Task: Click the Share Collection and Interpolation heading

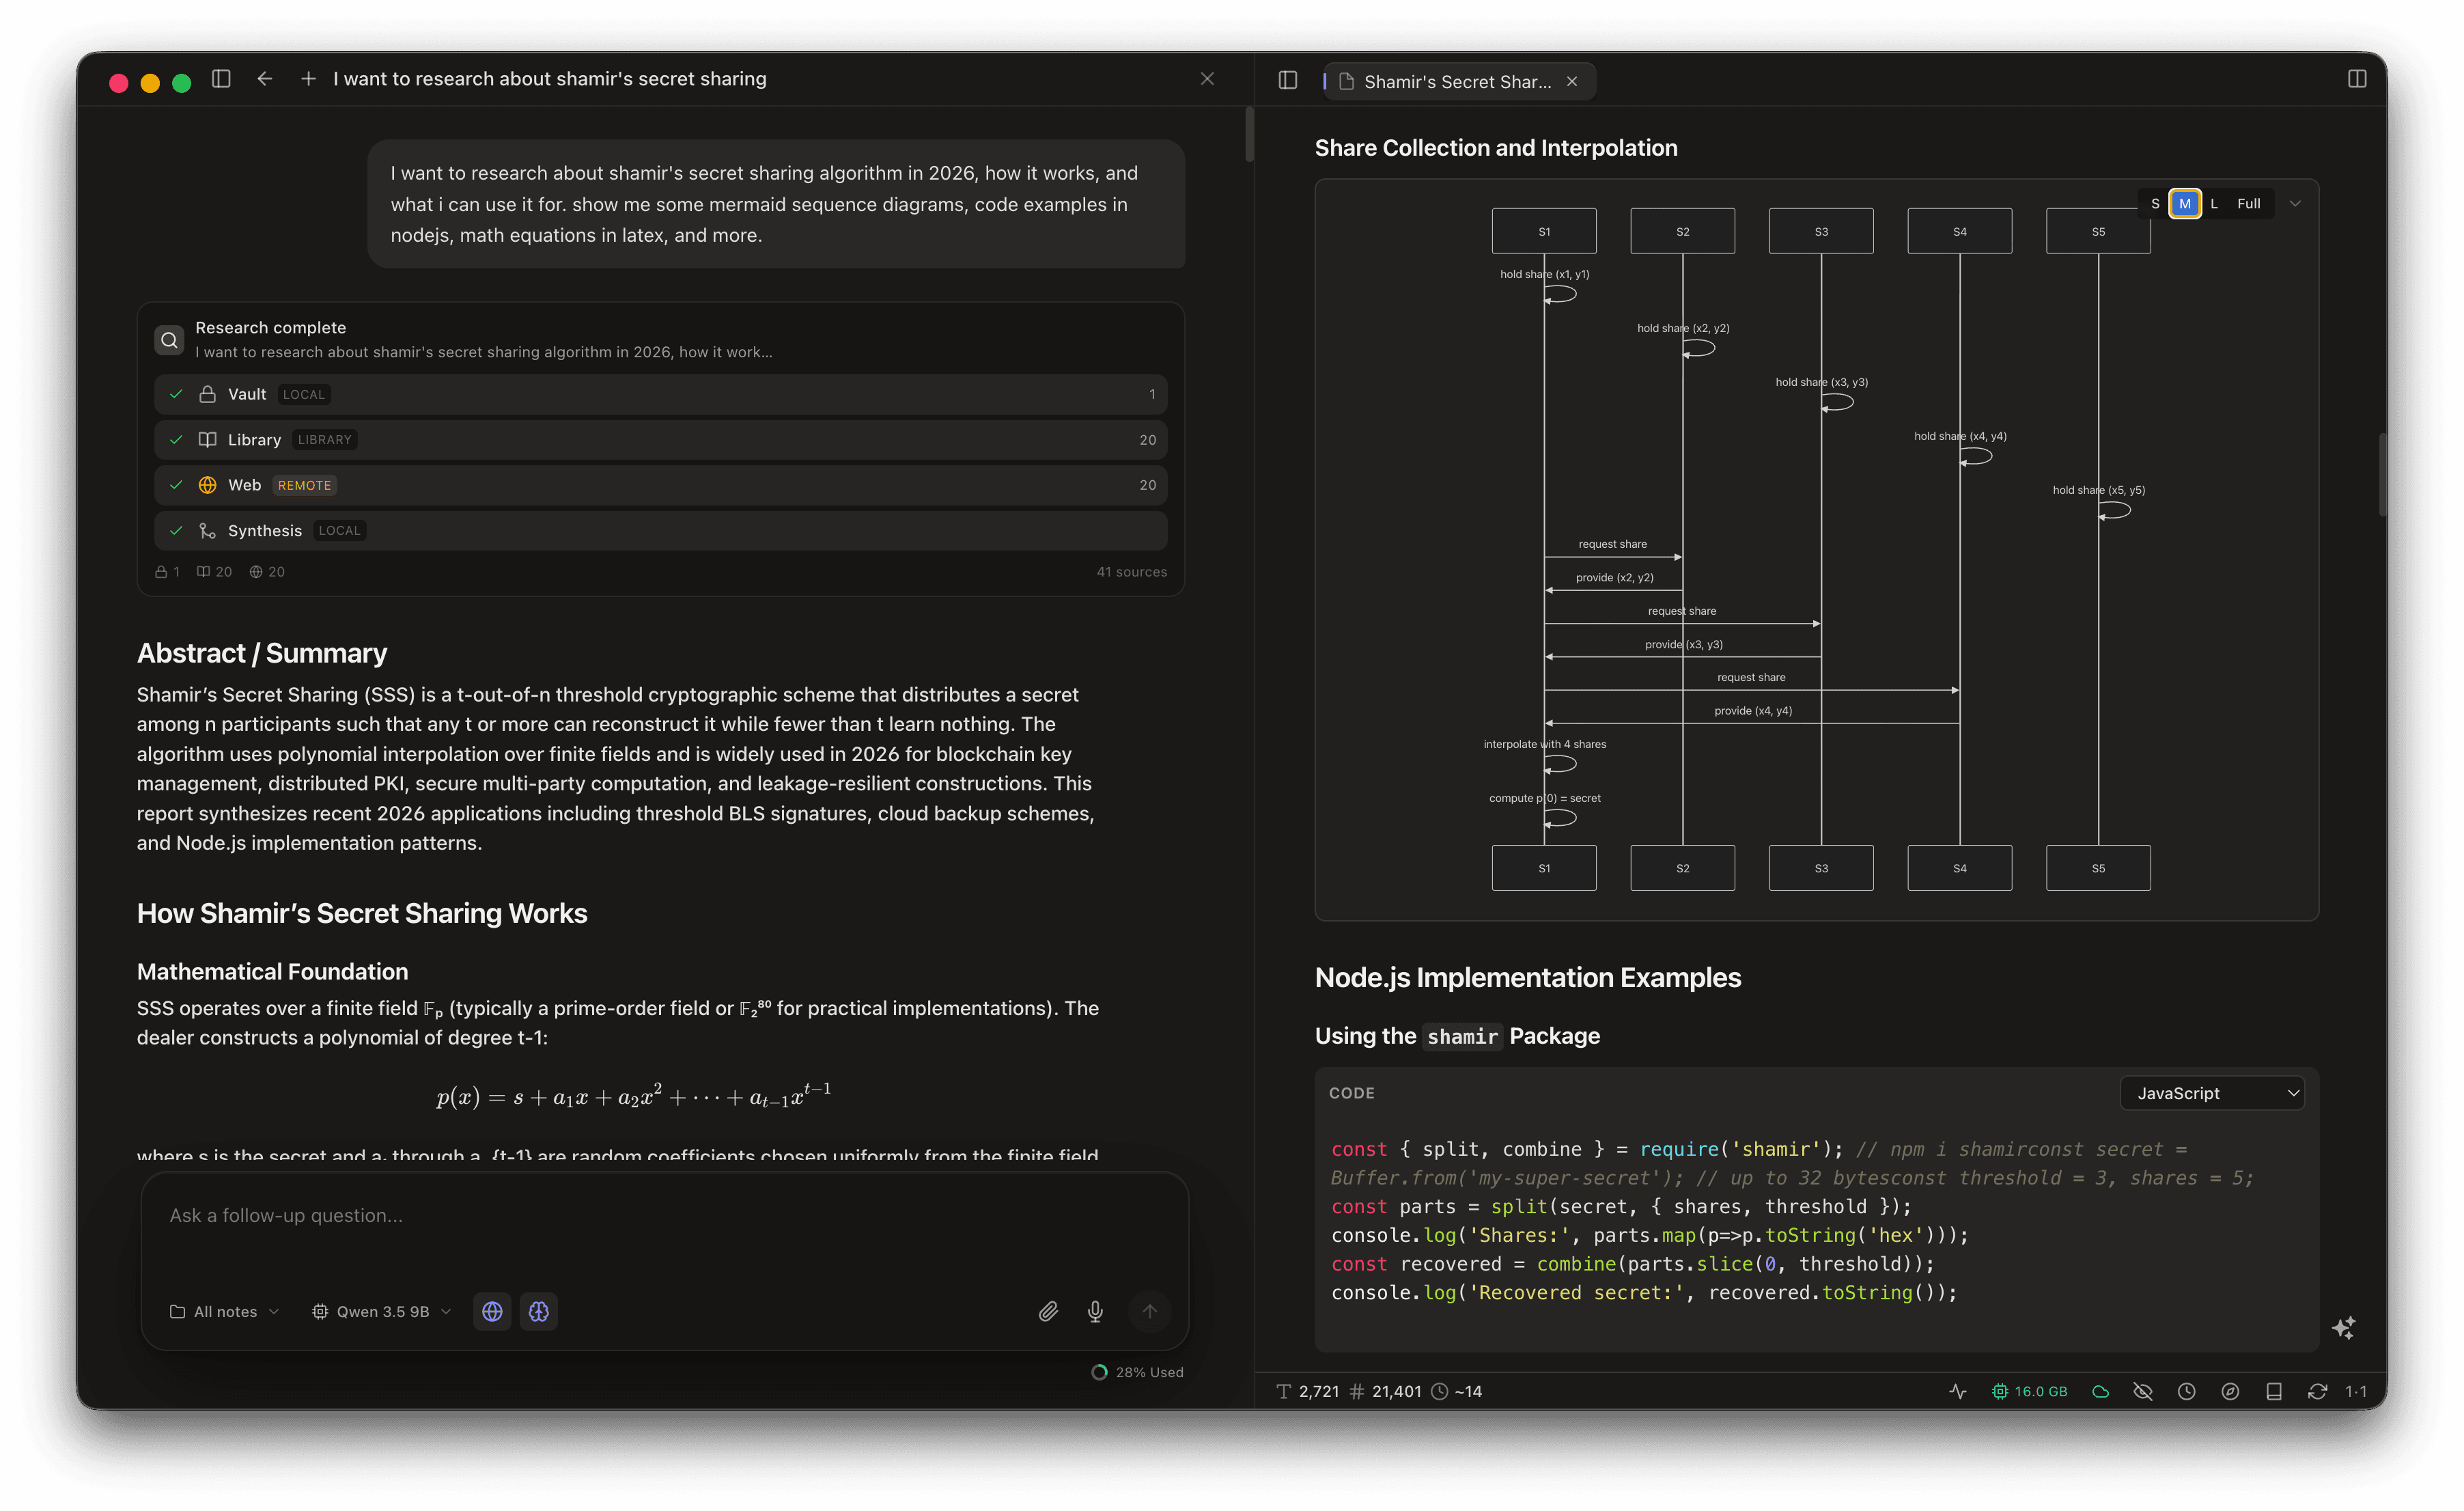Action: point(1495,148)
